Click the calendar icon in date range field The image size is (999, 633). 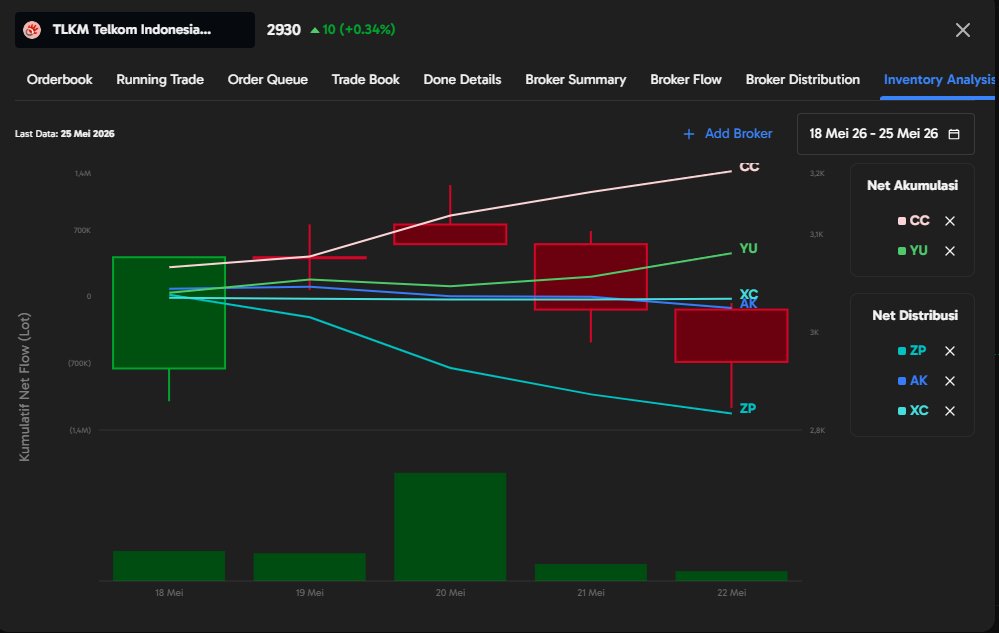954,134
